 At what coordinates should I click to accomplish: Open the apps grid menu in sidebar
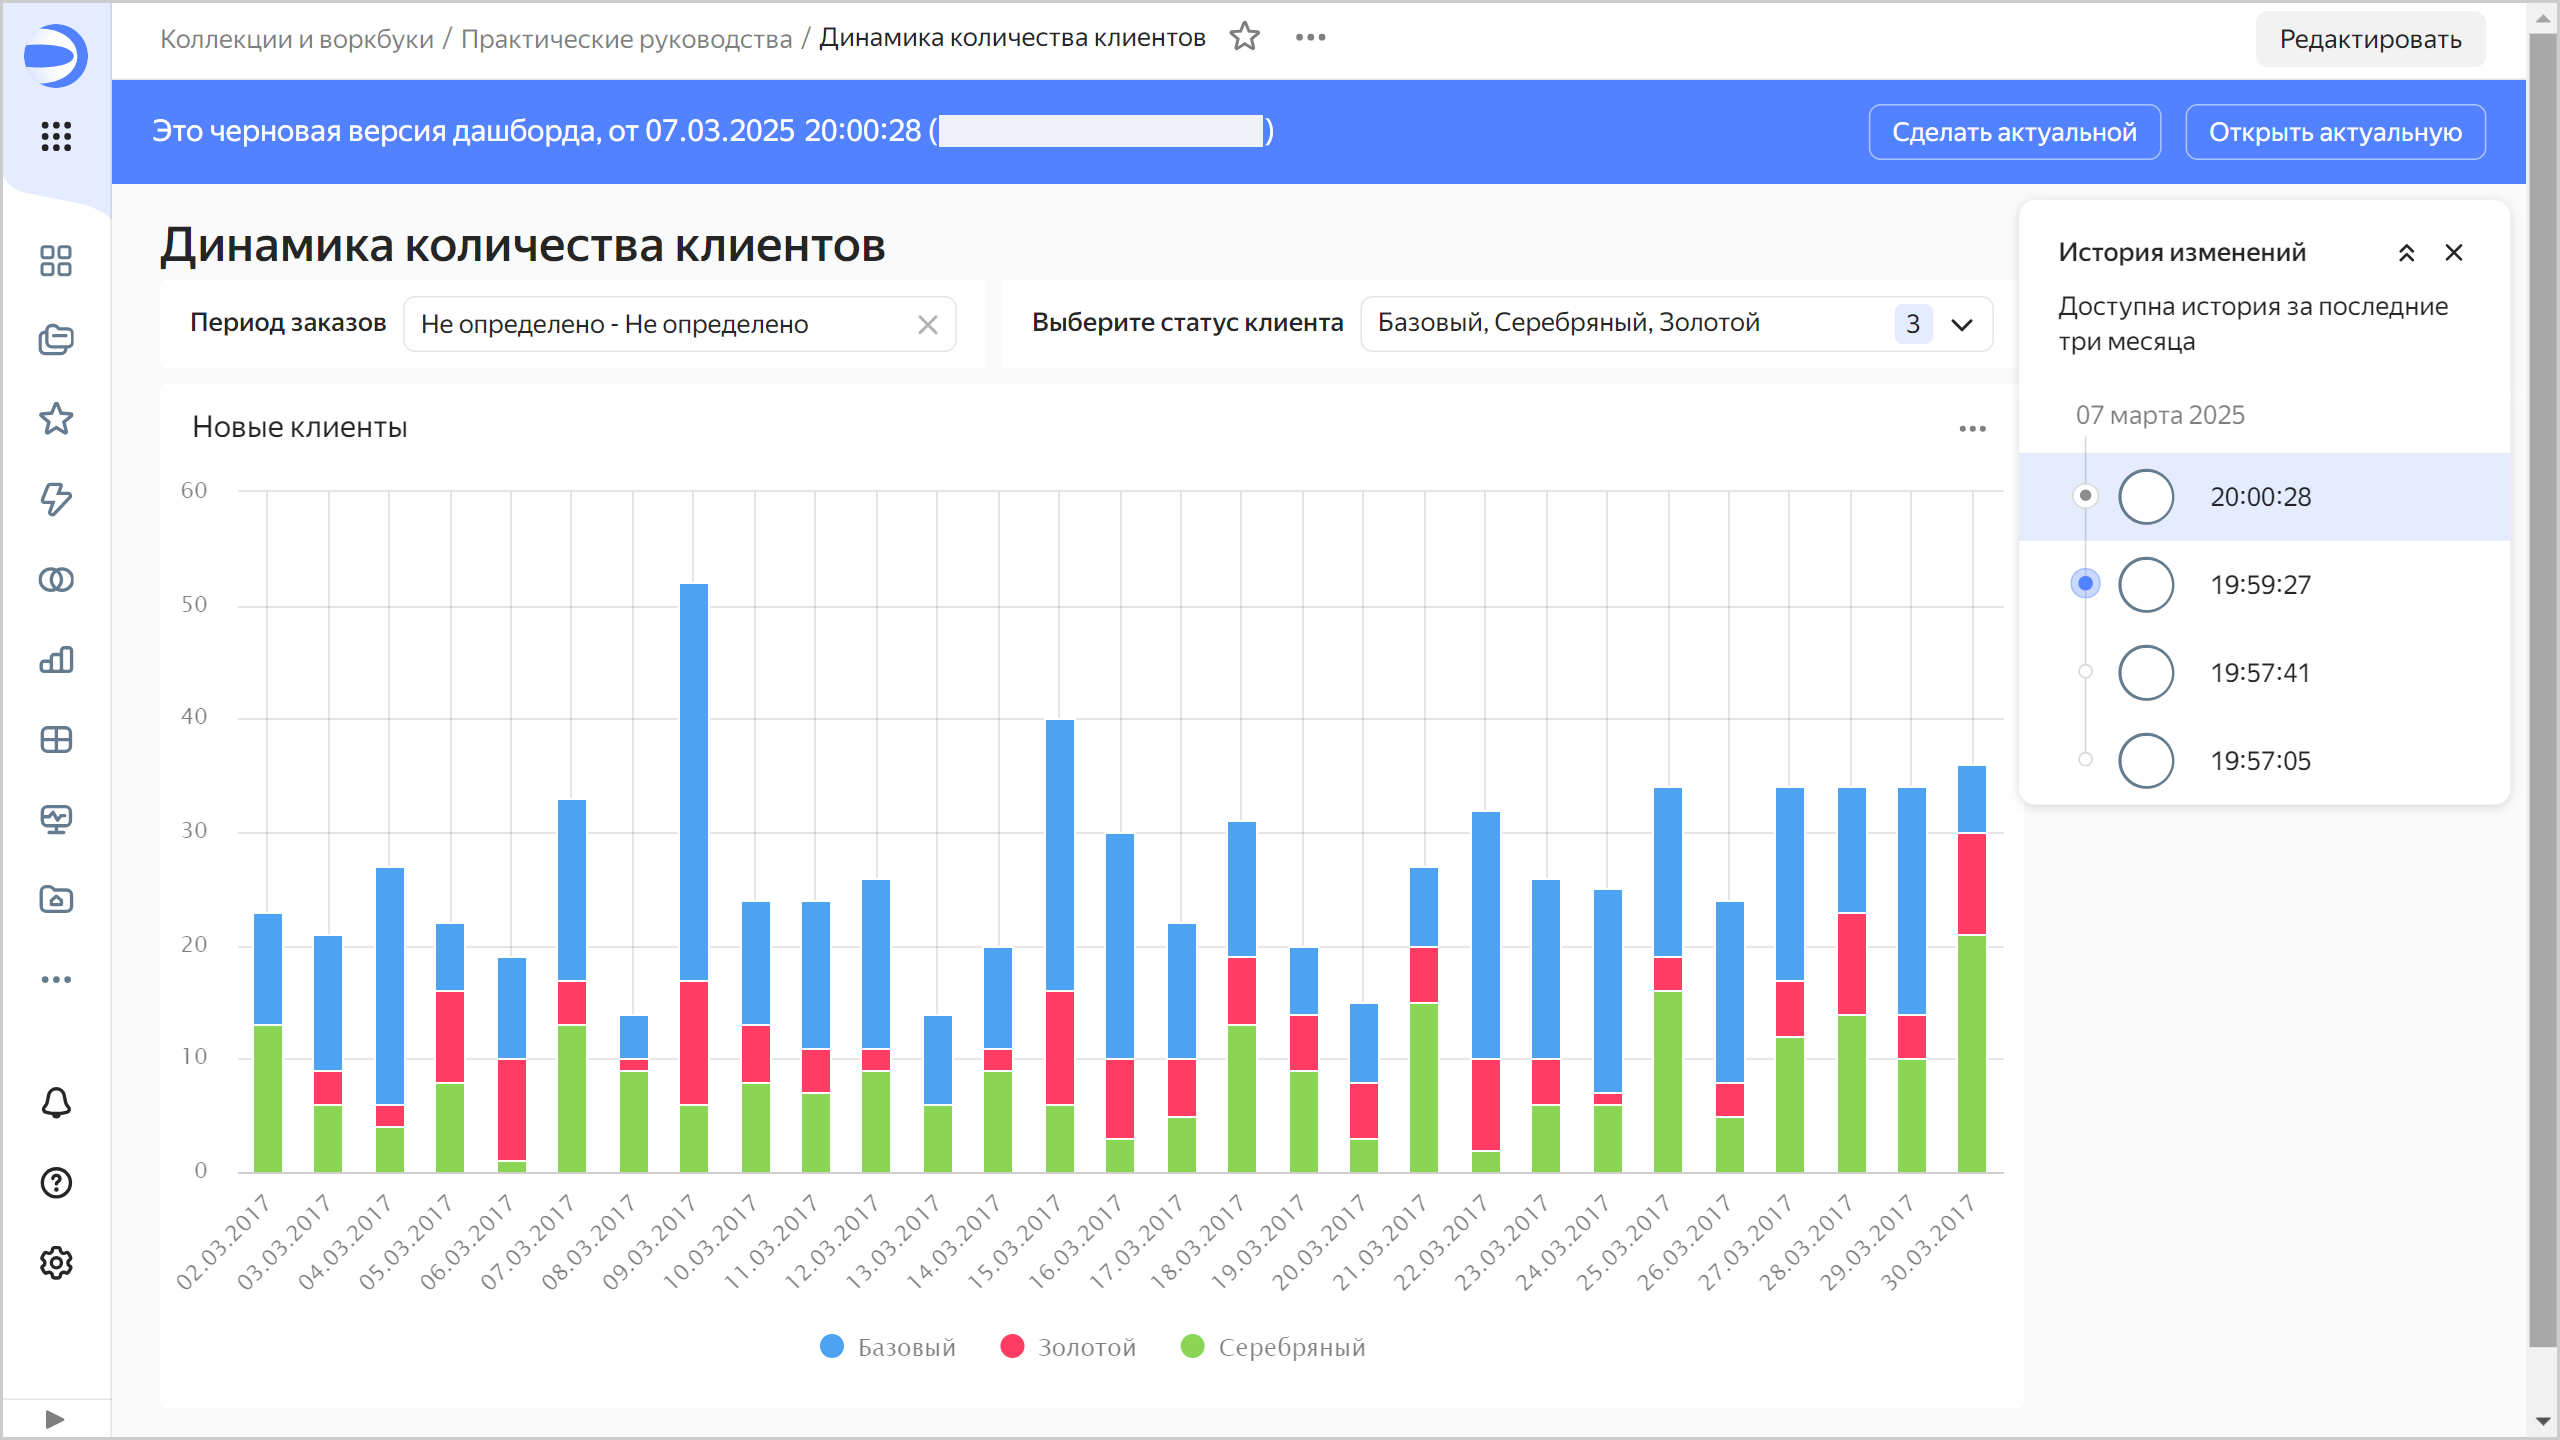pos(56,136)
